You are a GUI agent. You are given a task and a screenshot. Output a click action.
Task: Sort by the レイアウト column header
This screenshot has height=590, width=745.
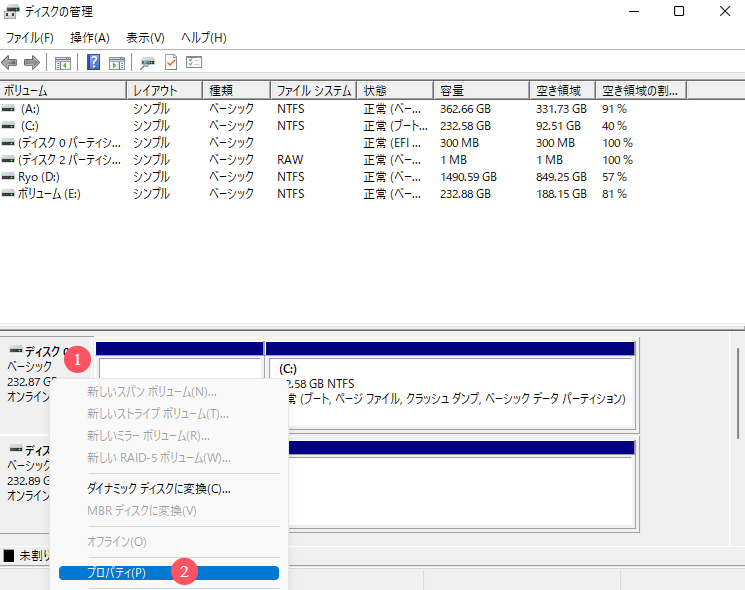(165, 90)
